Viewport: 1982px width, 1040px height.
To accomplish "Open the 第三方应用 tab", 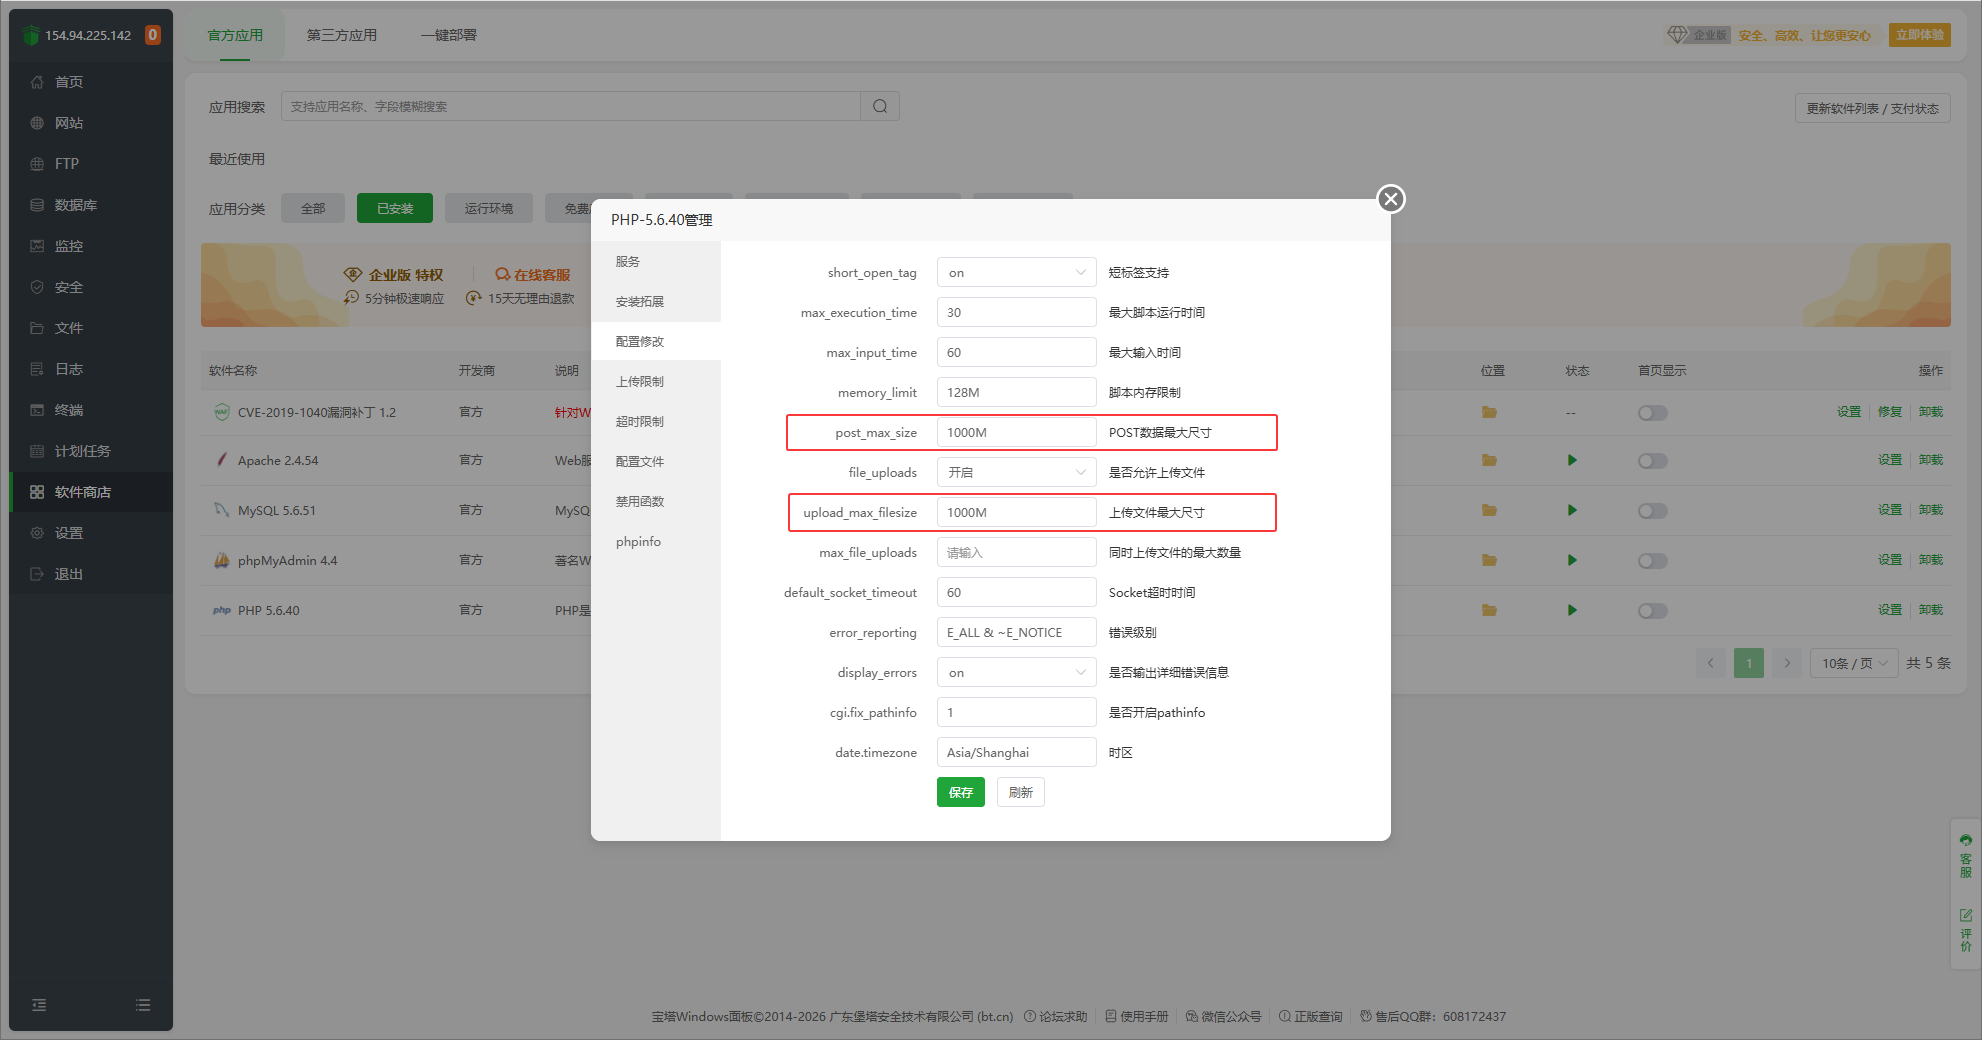I will [x=342, y=35].
